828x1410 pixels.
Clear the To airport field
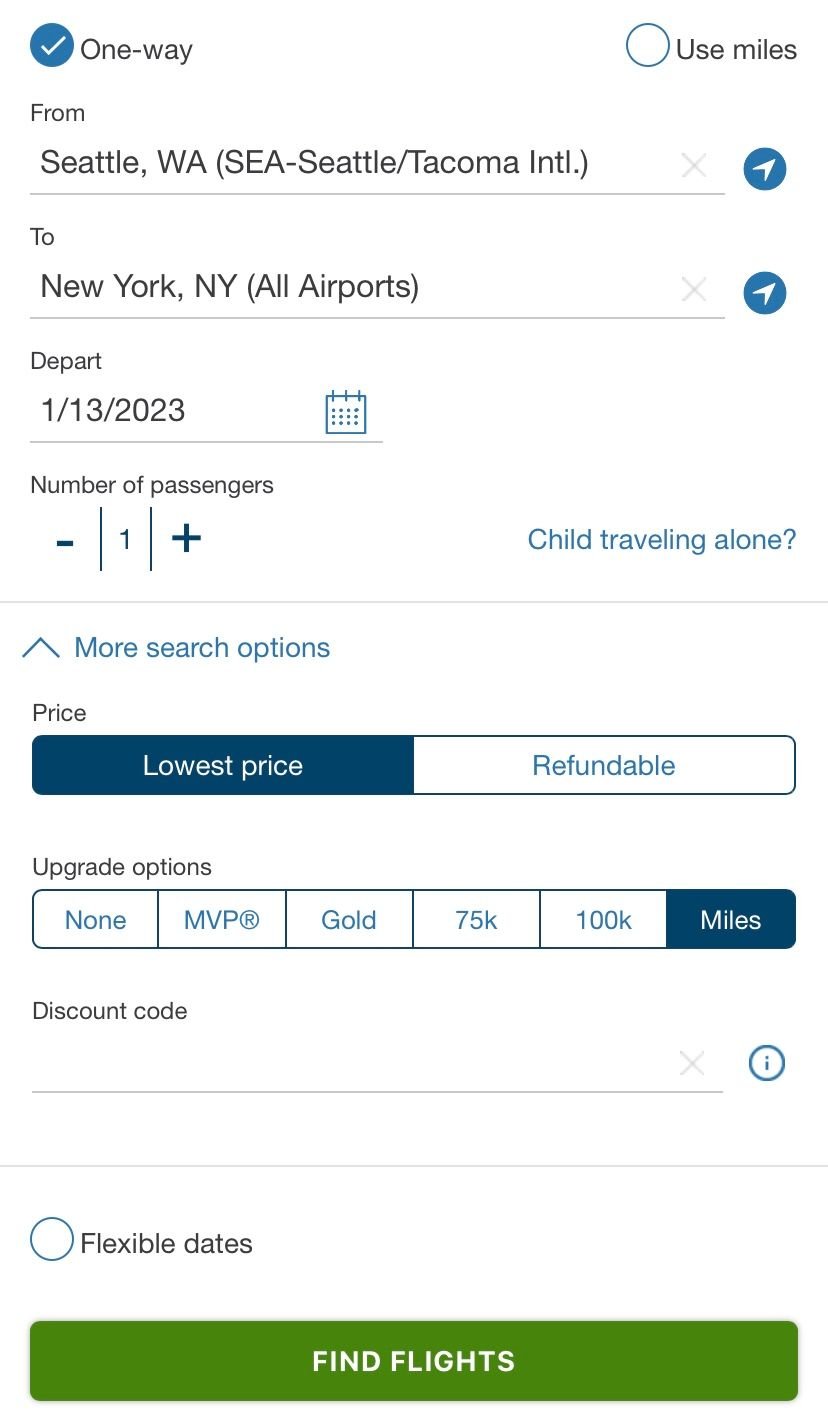point(693,290)
